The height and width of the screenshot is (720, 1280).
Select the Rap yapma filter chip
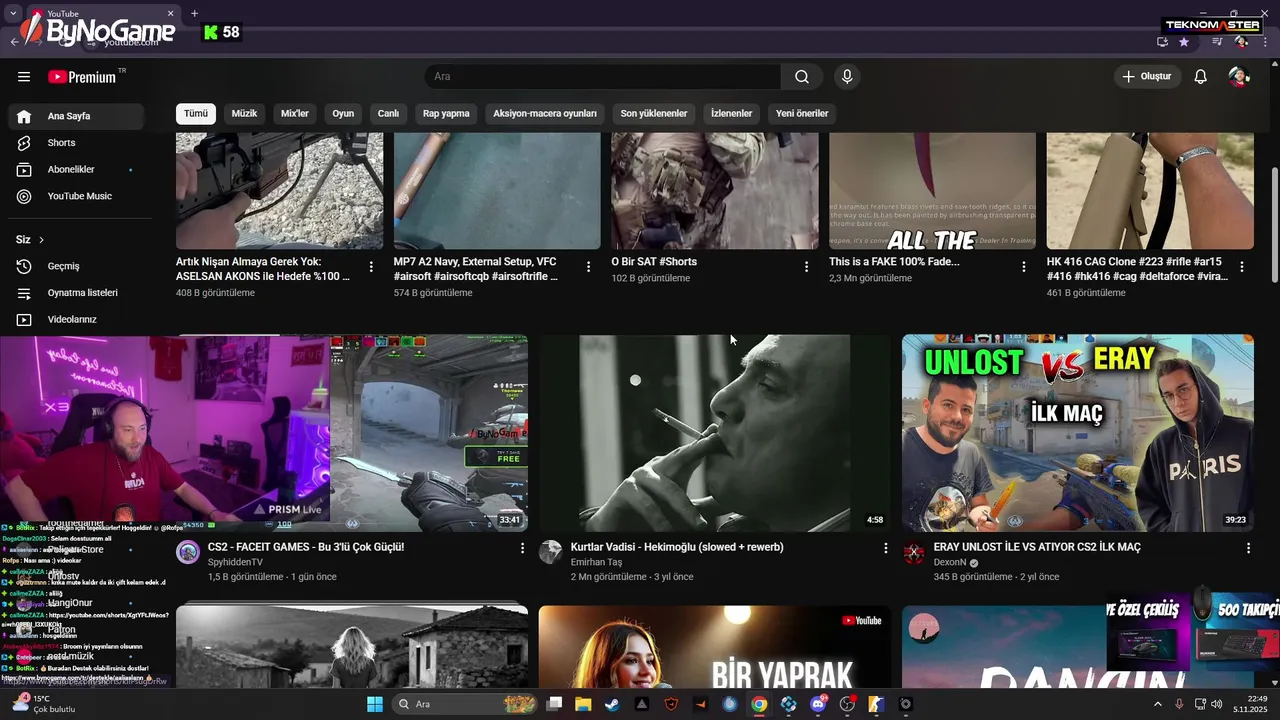(x=446, y=114)
